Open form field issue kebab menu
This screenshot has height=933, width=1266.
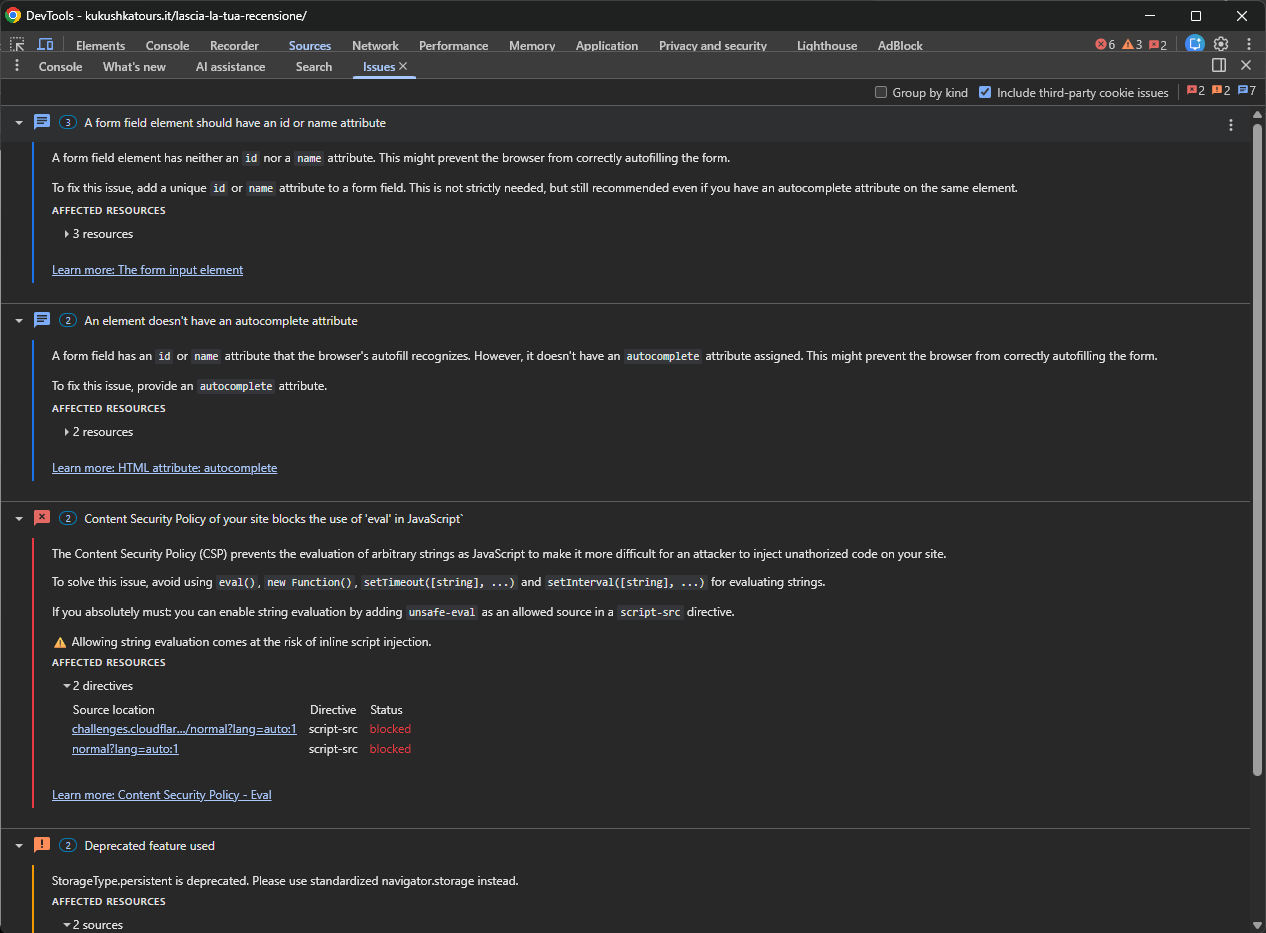pos(1231,125)
